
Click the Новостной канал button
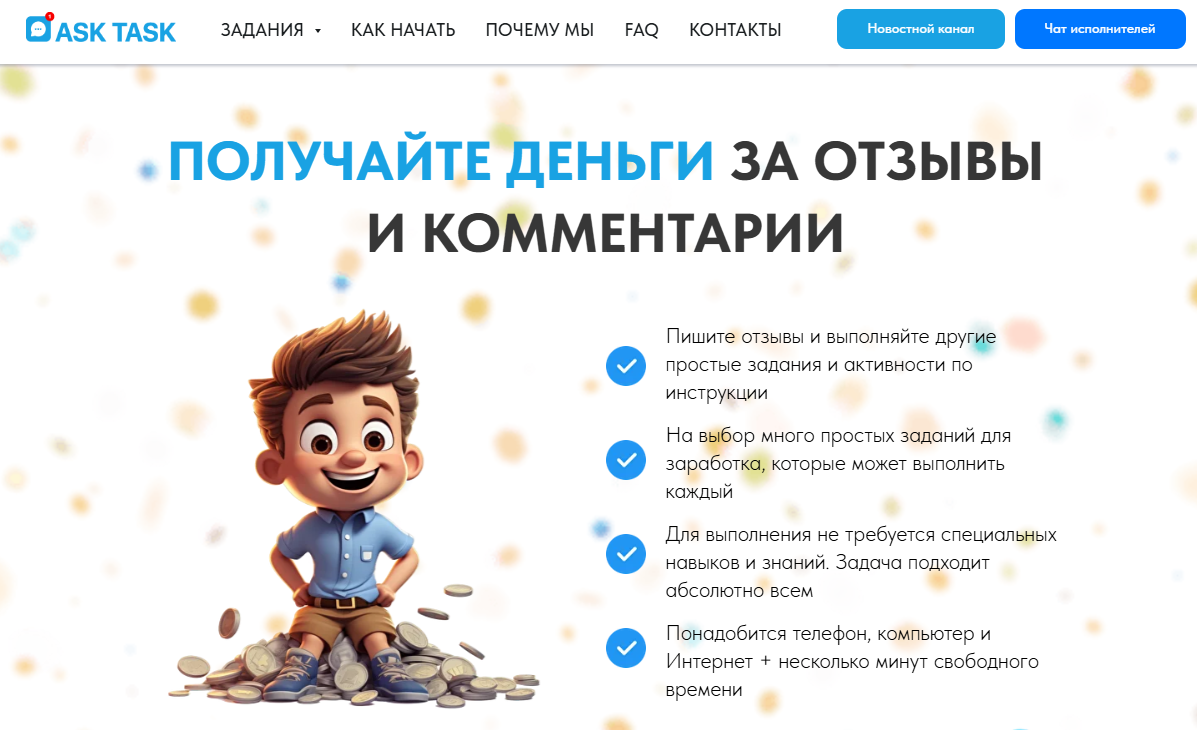921,29
